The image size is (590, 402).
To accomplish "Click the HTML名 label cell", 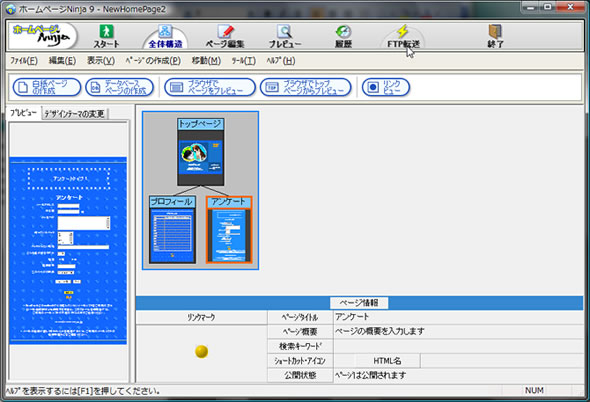I will pyautogui.click(x=387, y=361).
